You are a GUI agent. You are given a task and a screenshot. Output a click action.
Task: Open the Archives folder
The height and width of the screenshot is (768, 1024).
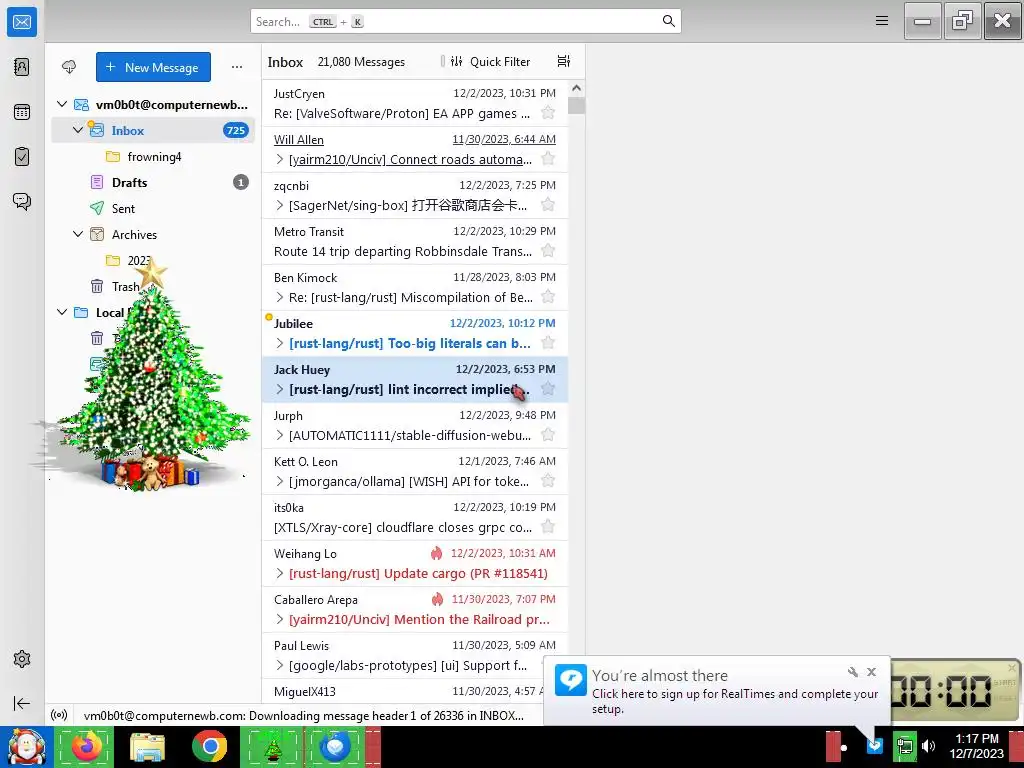pyautogui.click(x=153, y=234)
